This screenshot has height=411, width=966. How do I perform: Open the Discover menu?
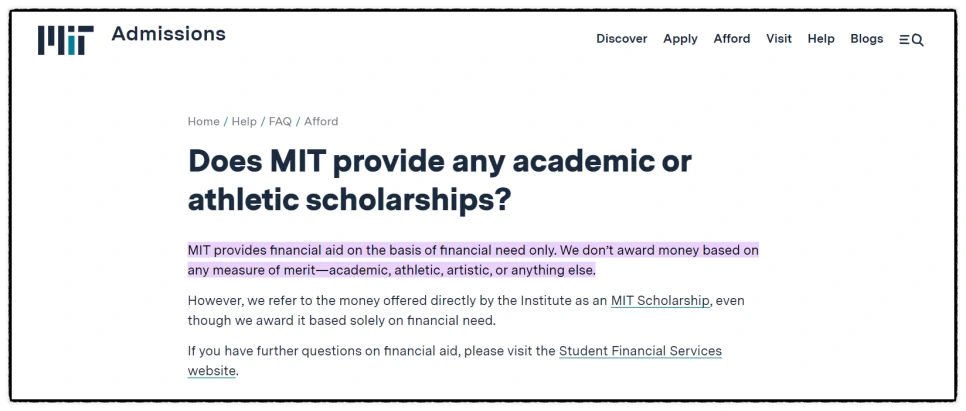[x=621, y=39]
